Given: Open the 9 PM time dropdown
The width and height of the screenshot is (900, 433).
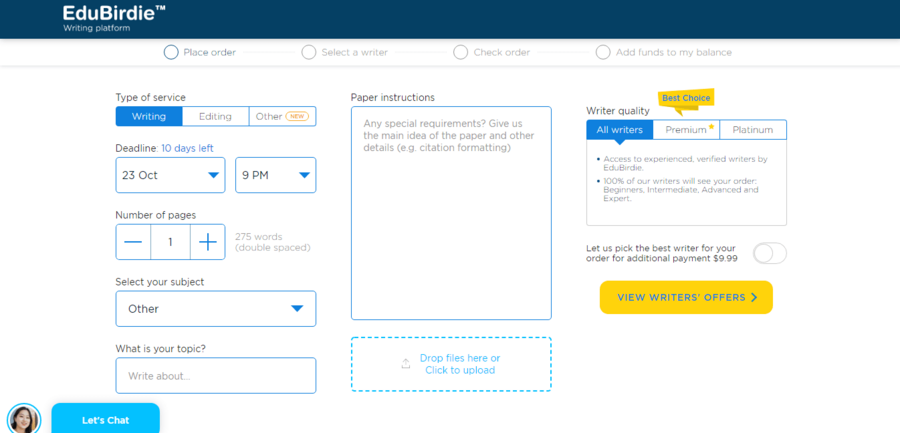Looking at the screenshot, I should point(275,175).
